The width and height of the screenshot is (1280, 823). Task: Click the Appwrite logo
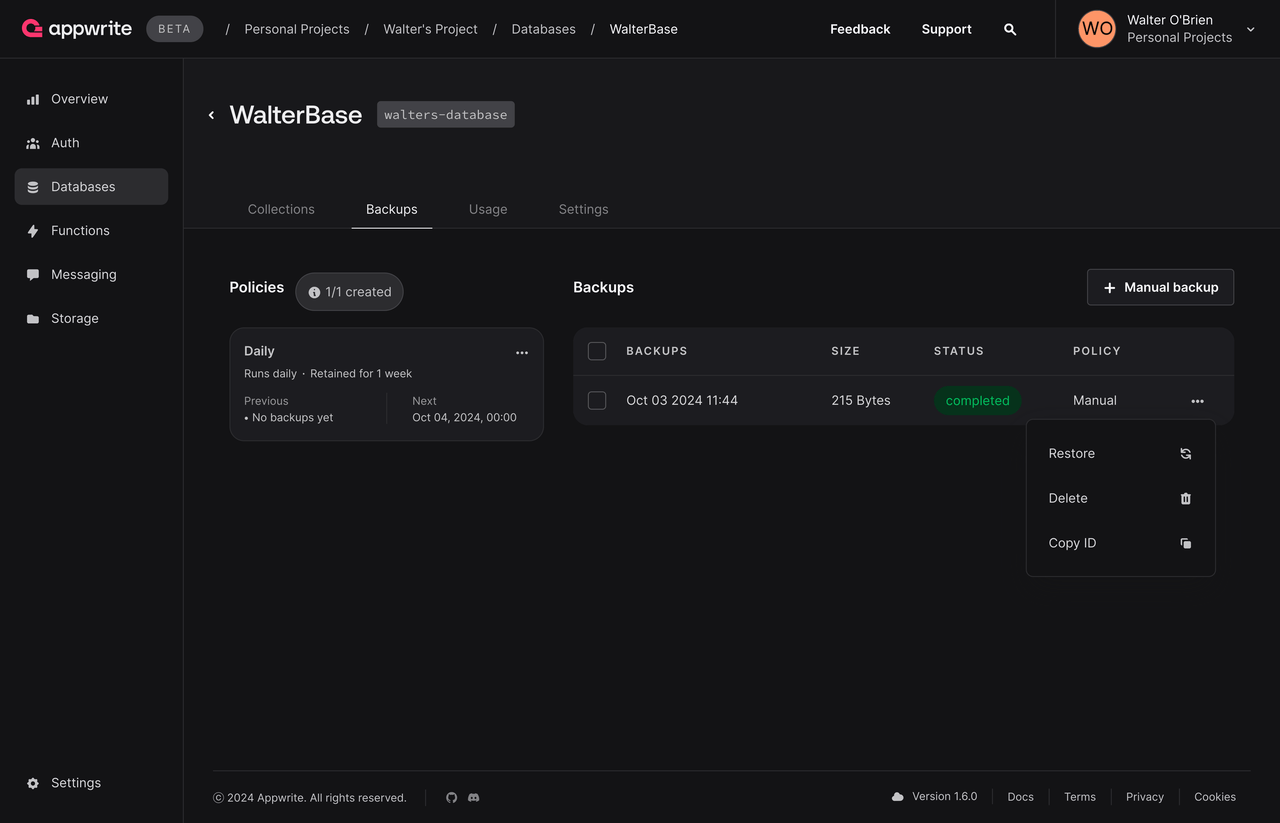(77, 29)
